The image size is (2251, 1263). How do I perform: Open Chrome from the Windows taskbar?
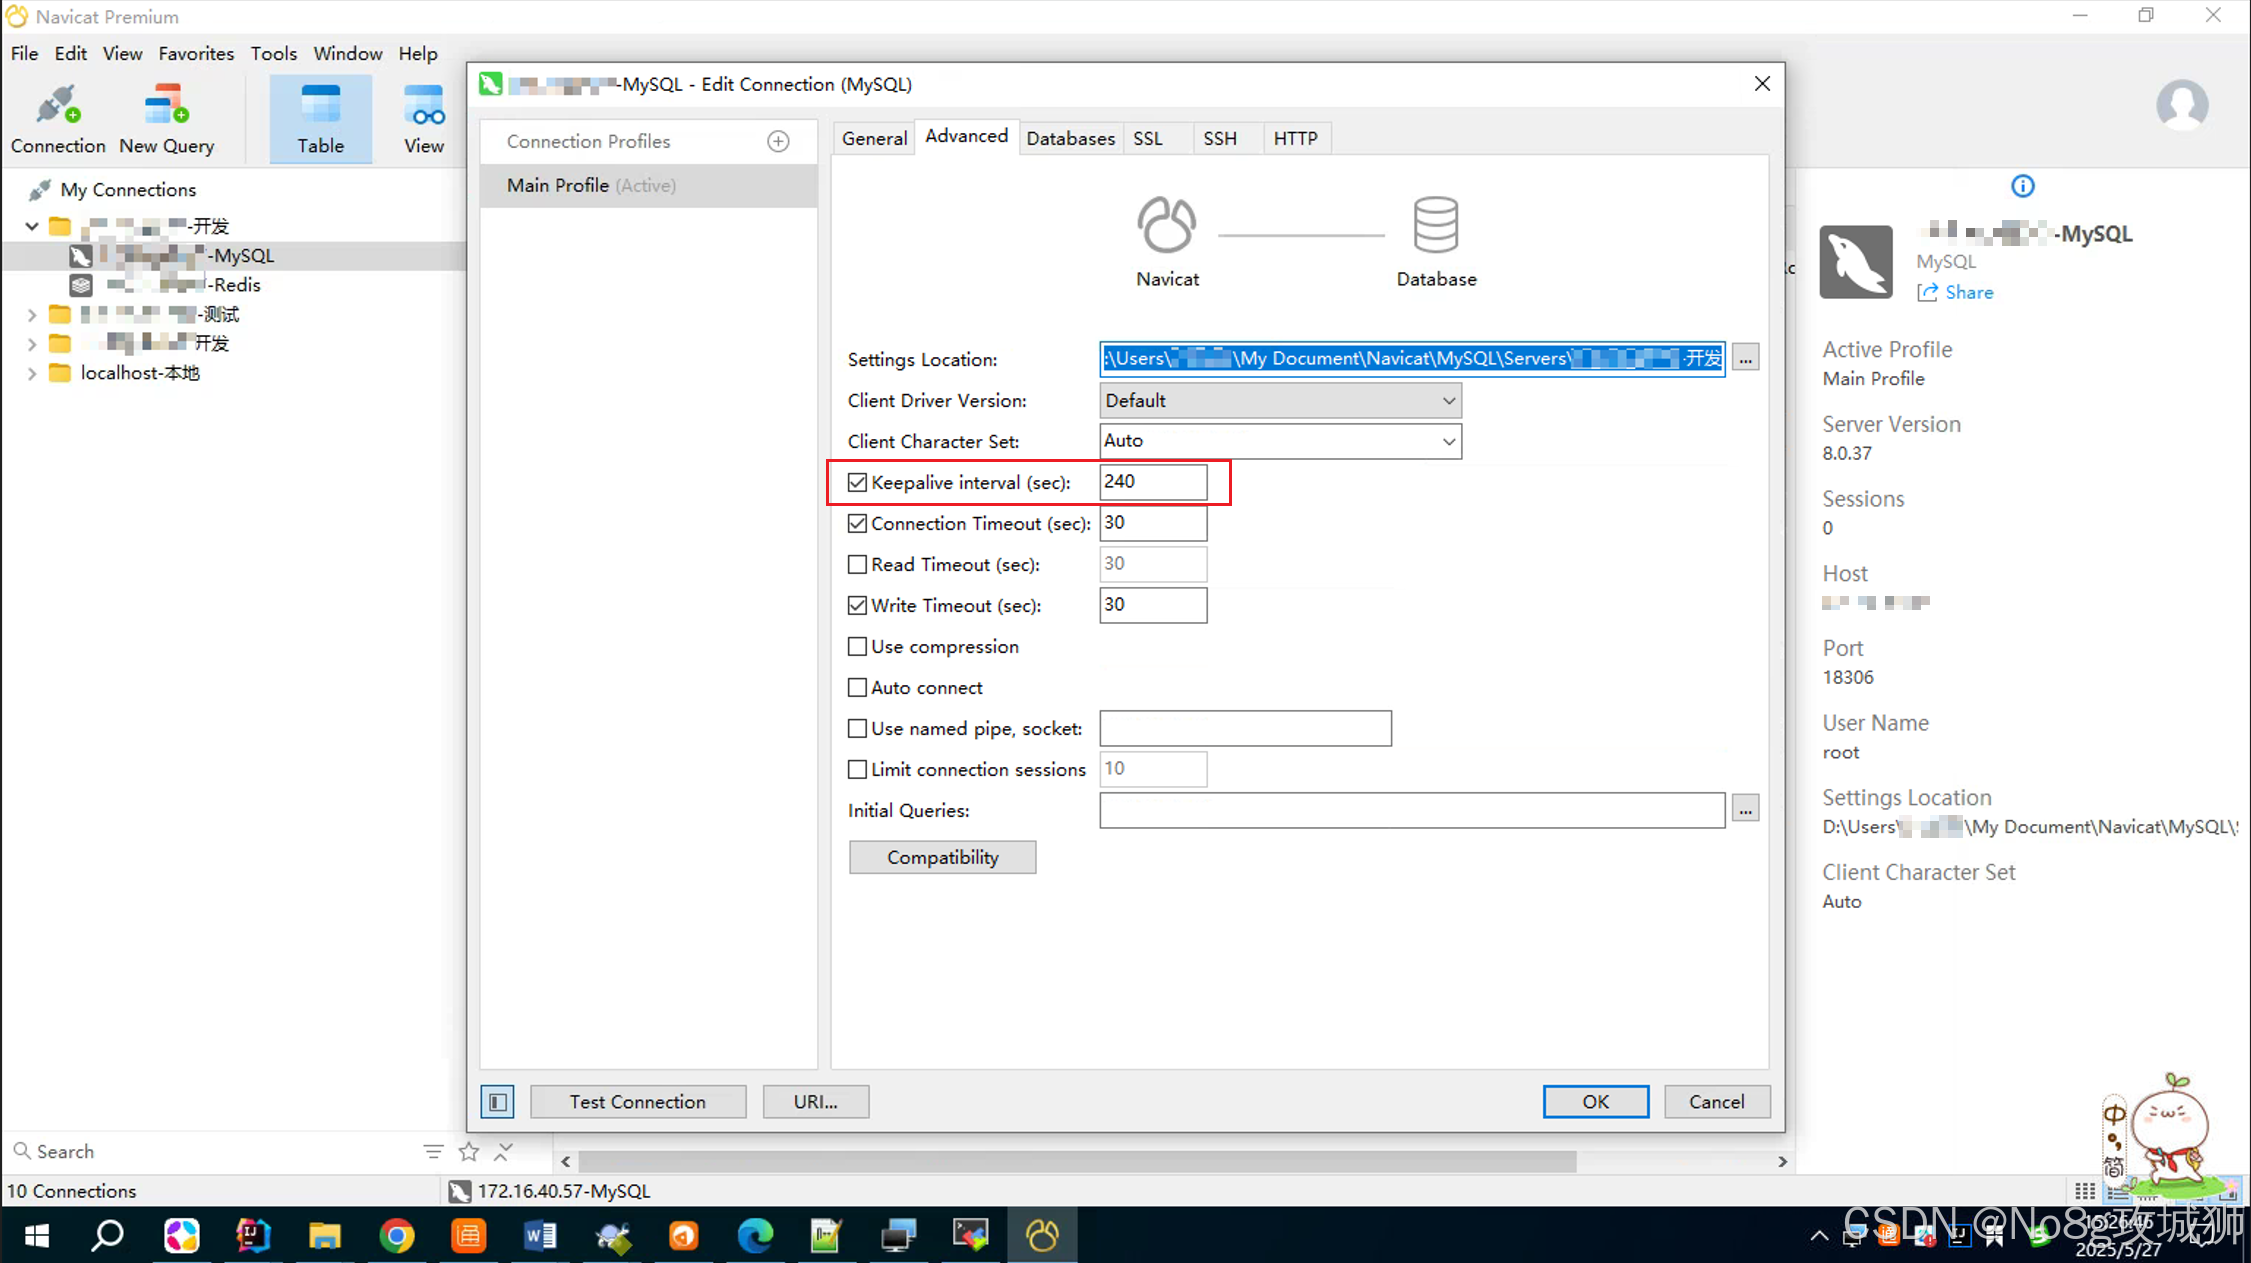(396, 1236)
